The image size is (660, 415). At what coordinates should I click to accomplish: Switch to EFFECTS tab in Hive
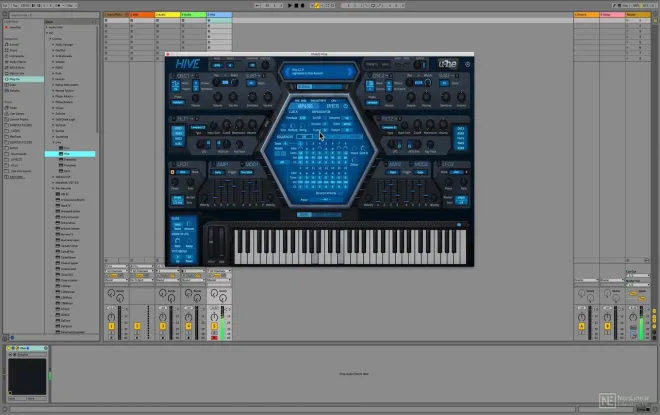[x=334, y=104]
